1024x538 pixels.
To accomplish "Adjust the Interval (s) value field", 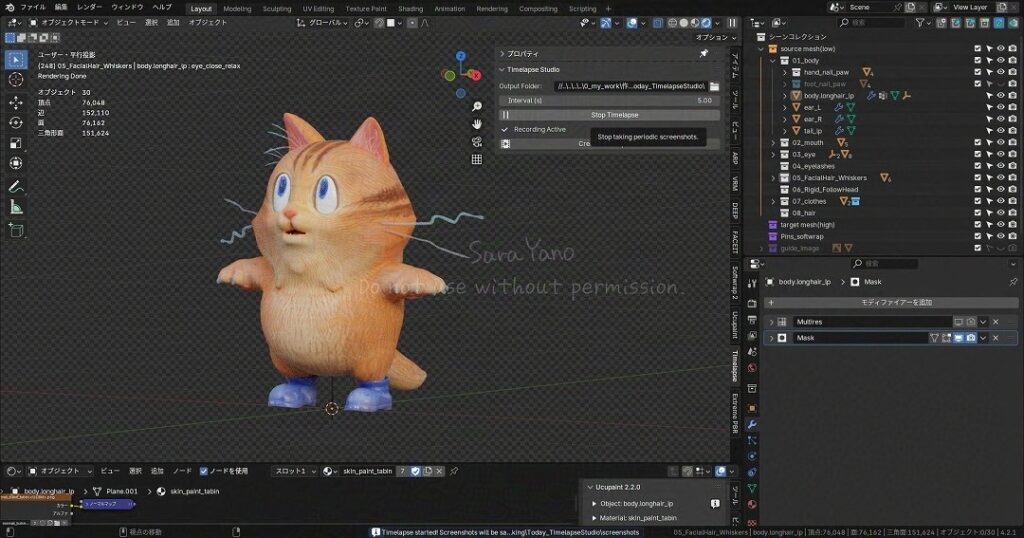I will click(610, 100).
